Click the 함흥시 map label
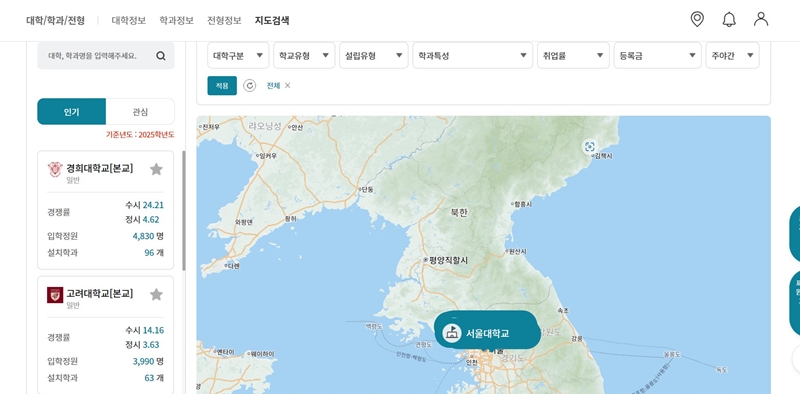This screenshot has height=394, width=800. (x=522, y=204)
